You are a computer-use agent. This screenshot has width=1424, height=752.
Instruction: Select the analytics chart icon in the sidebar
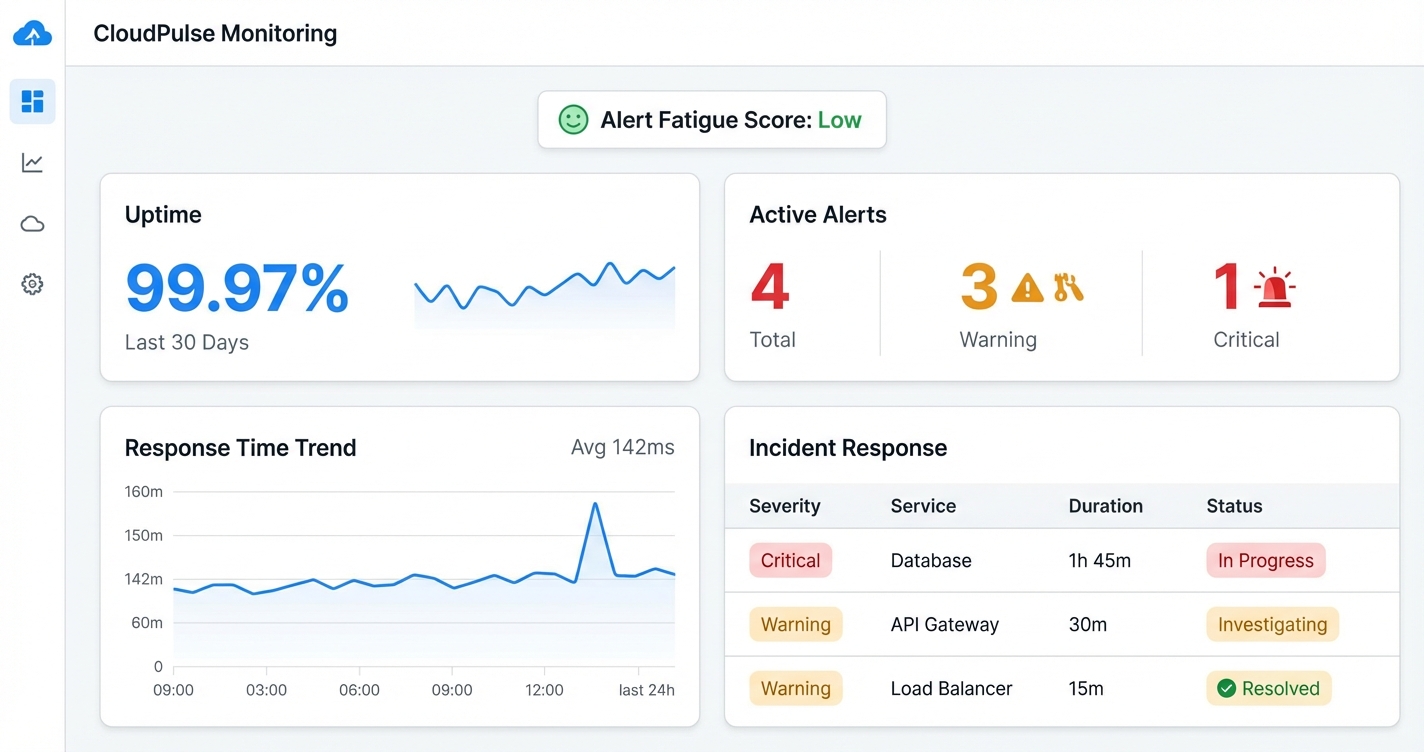click(x=32, y=162)
